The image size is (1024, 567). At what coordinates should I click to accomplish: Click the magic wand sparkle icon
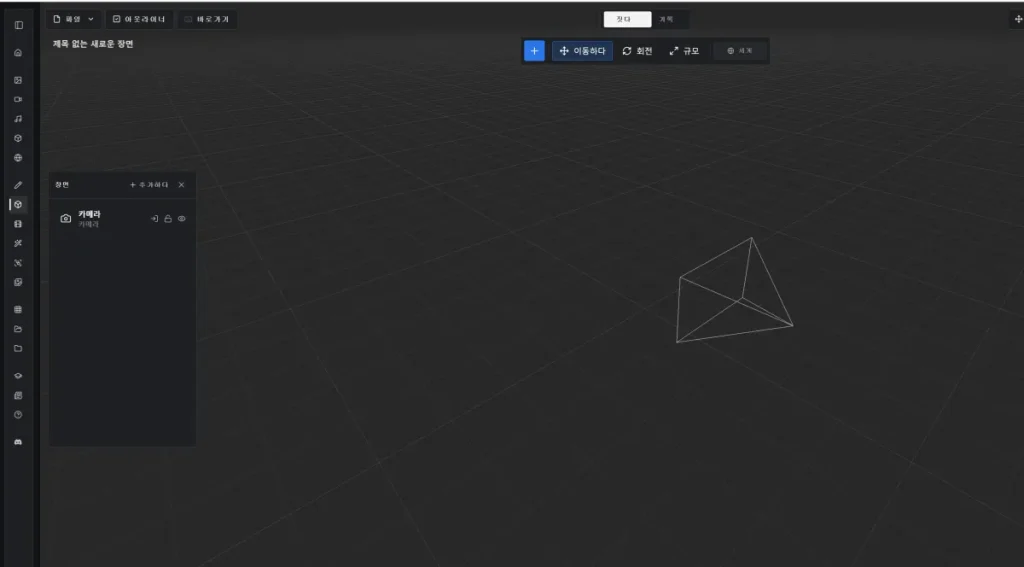pyautogui.click(x=18, y=244)
